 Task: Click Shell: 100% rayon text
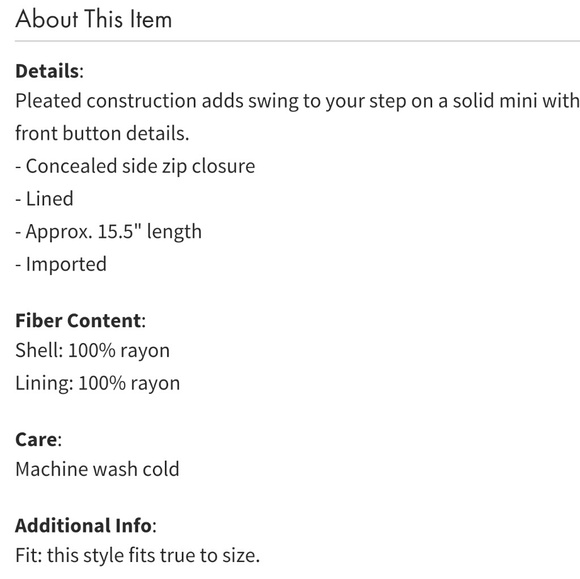pos(92,350)
